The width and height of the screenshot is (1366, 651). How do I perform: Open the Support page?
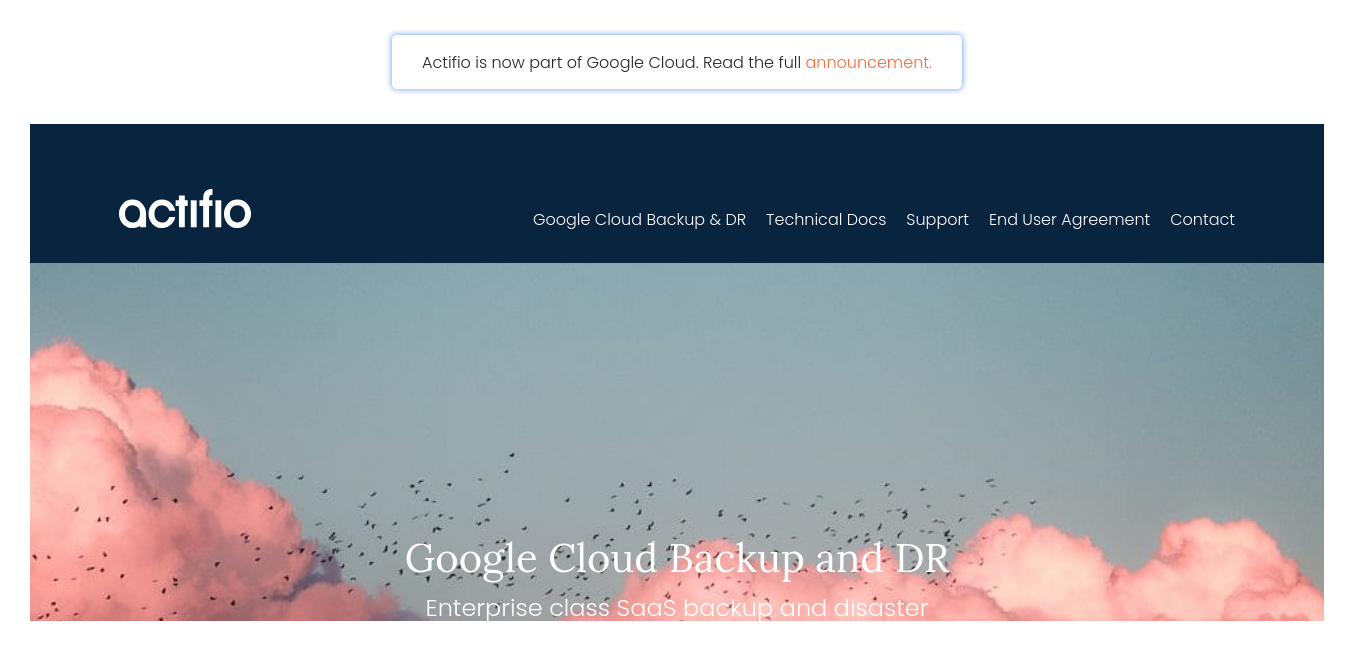(x=937, y=220)
